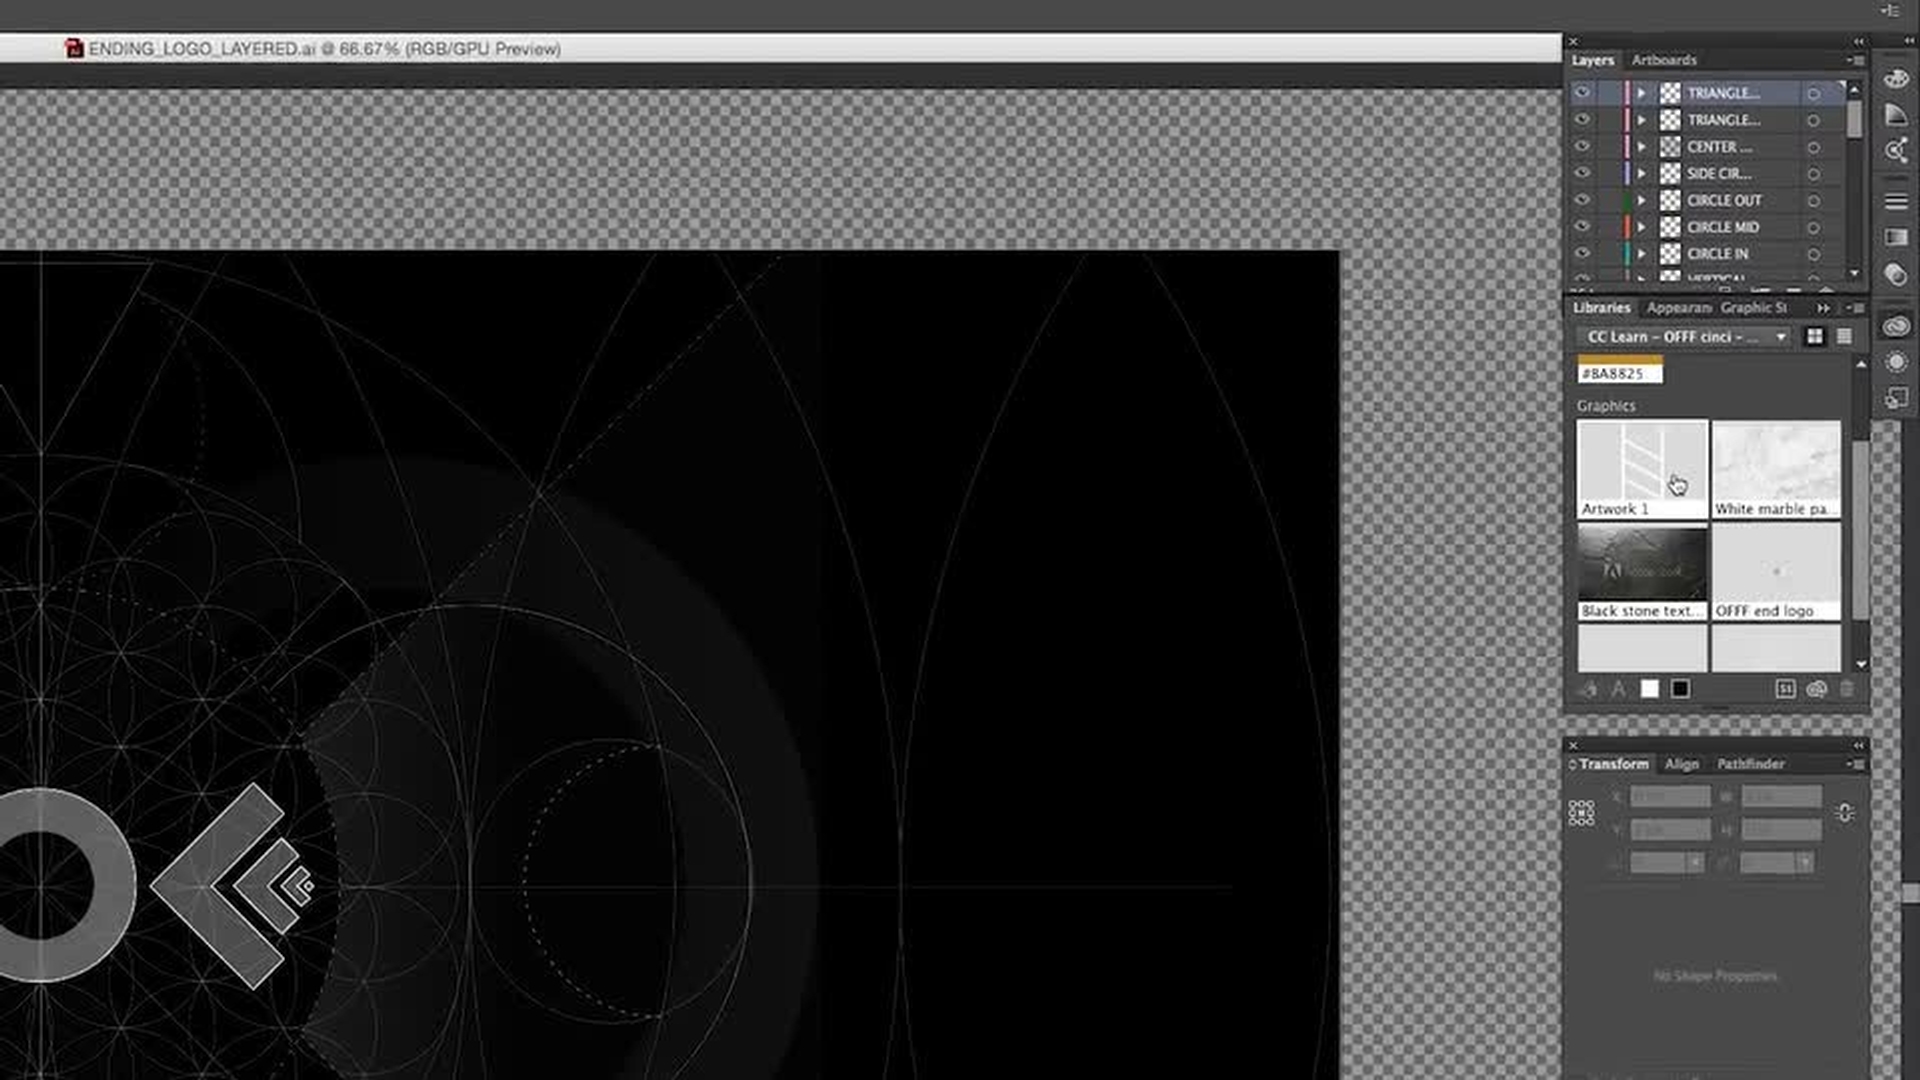Open the Gradient panel icon
Image resolution: width=1920 pixels, height=1080 pixels.
[x=1896, y=237]
